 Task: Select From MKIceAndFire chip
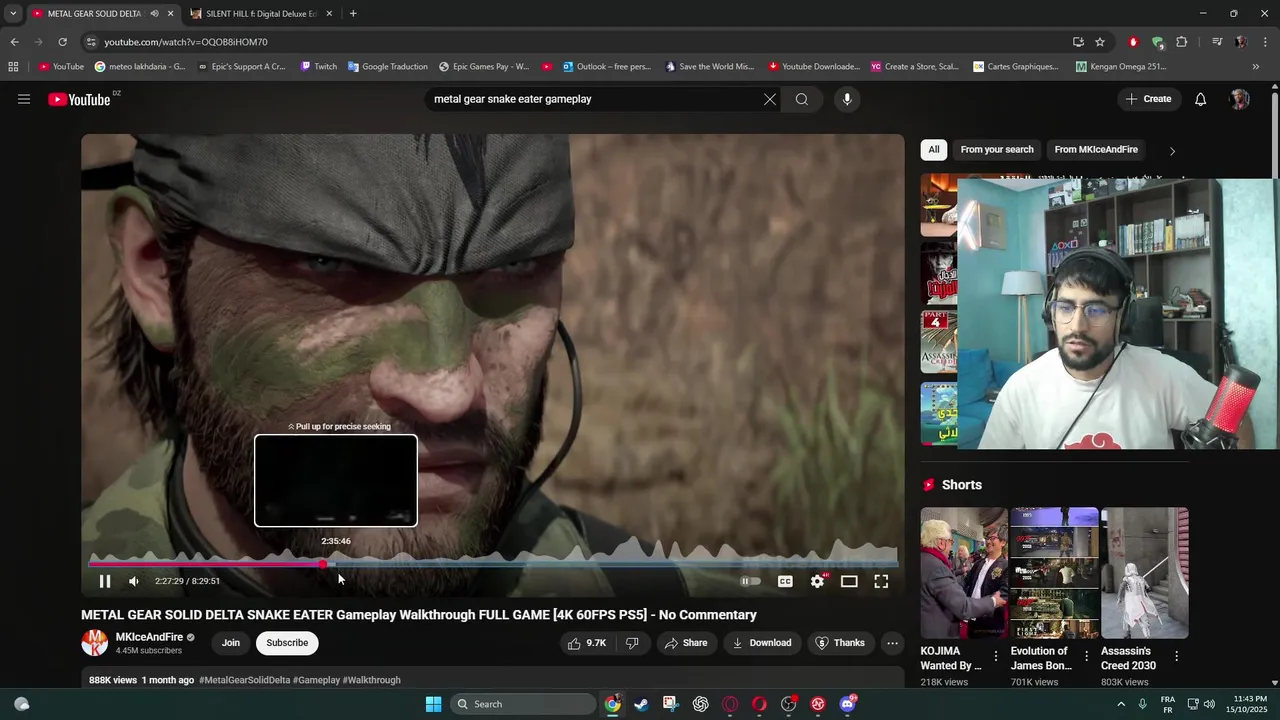(x=1096, y=149)
